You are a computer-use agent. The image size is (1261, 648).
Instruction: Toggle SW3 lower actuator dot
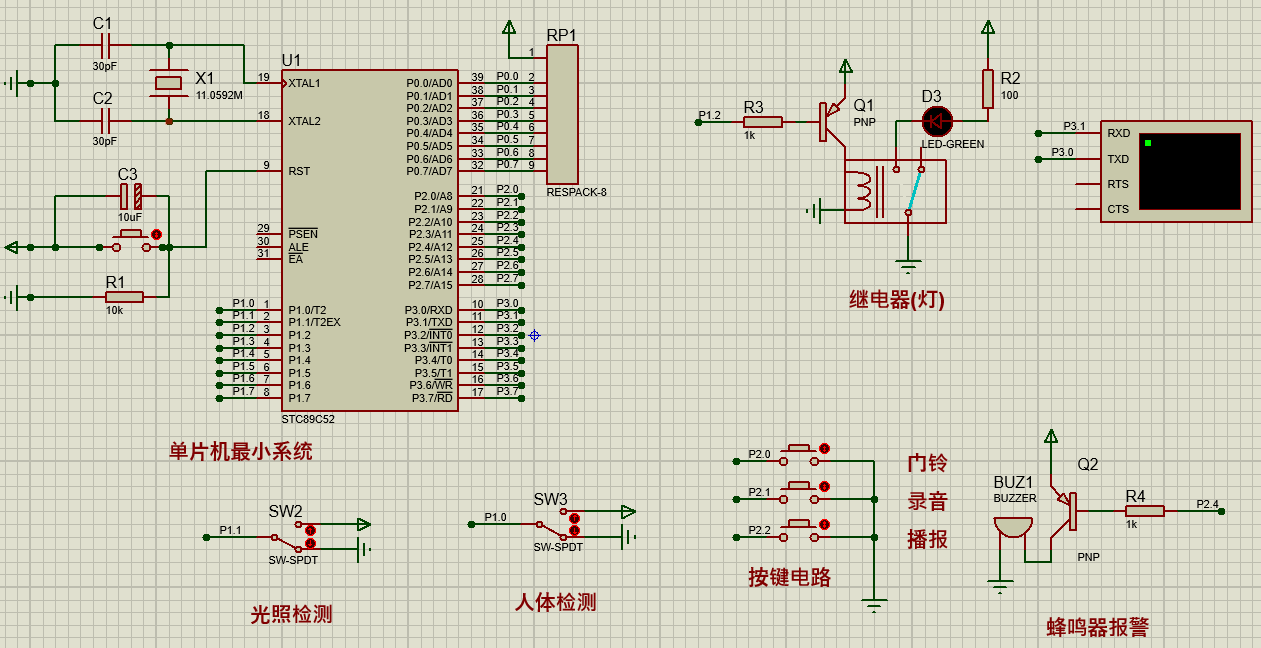tap(574, 530)
